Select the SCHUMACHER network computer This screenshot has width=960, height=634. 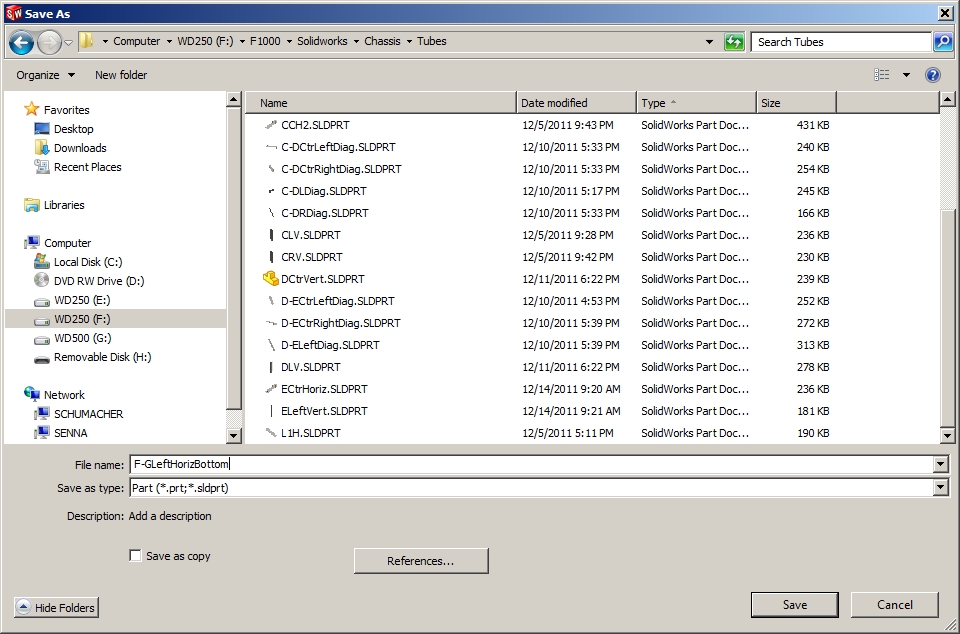[x=88, y=414]
